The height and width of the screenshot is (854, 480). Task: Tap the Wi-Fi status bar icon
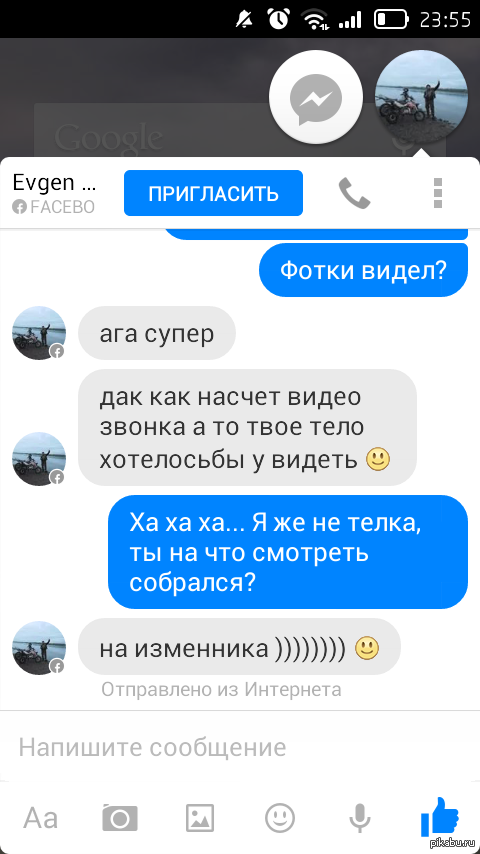pos(316,20)
